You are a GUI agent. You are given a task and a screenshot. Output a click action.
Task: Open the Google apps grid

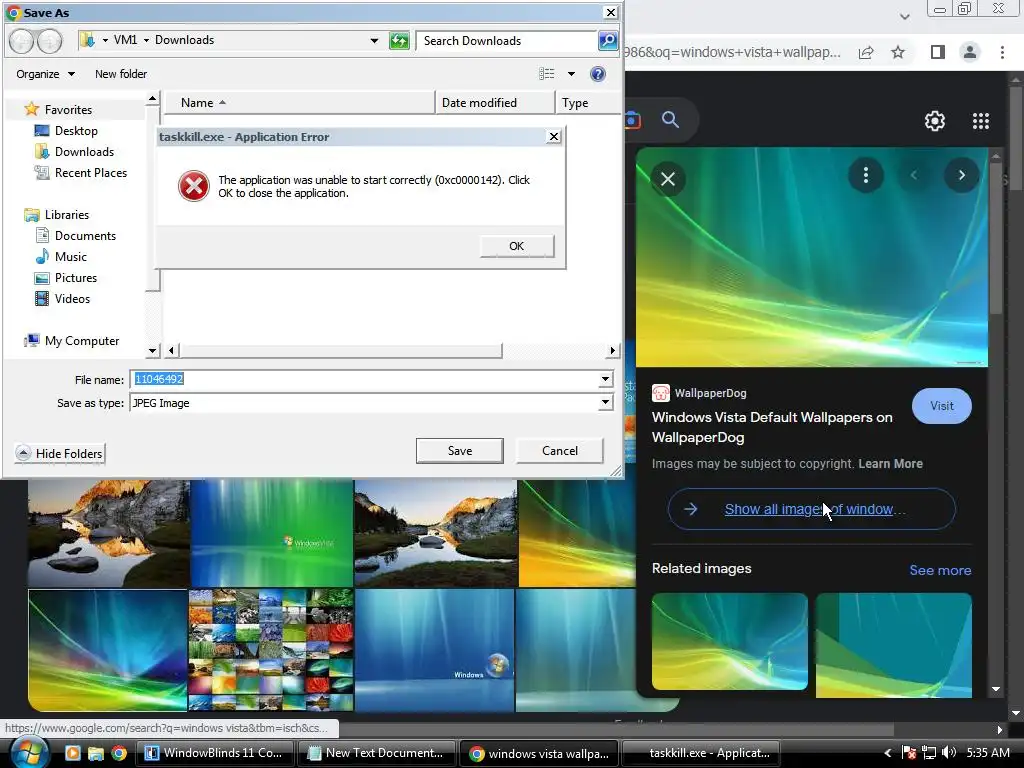(981, 121)
